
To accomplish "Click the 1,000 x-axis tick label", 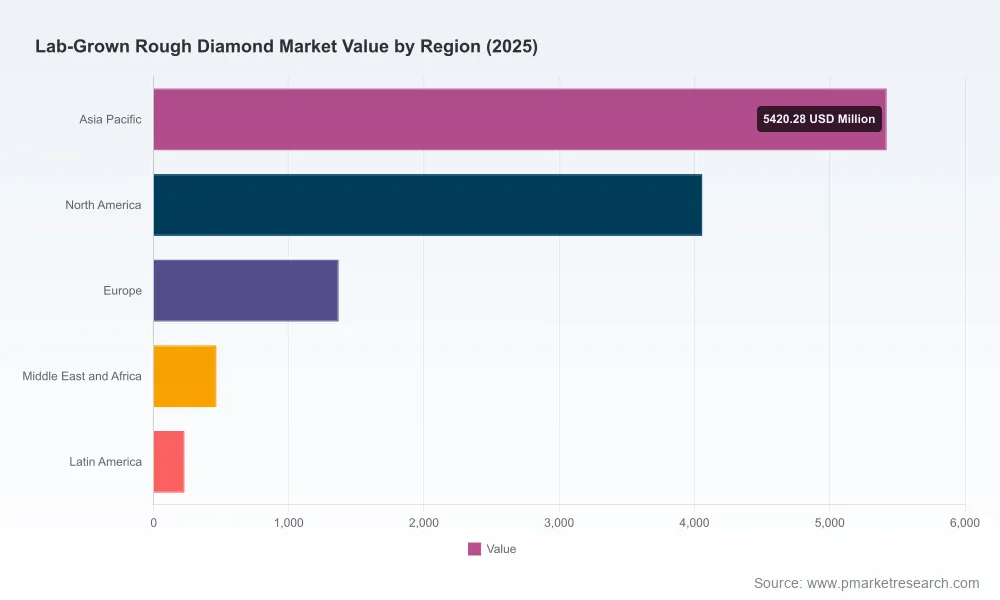I will pos(289,523).
